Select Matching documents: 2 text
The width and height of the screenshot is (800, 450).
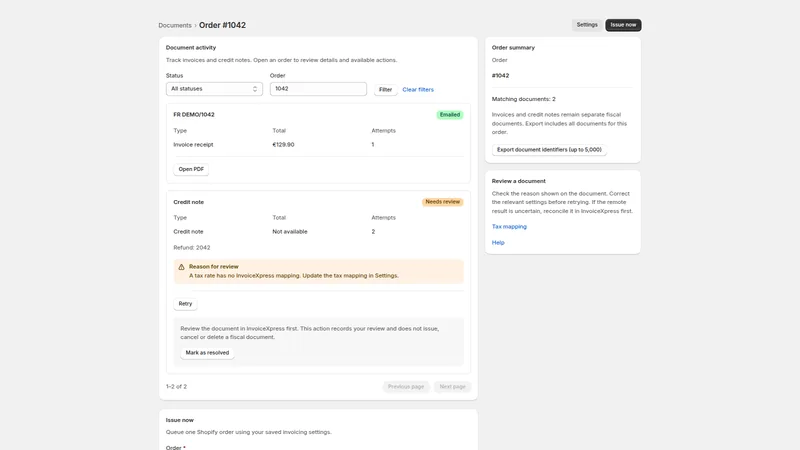[x=523, y=99]
